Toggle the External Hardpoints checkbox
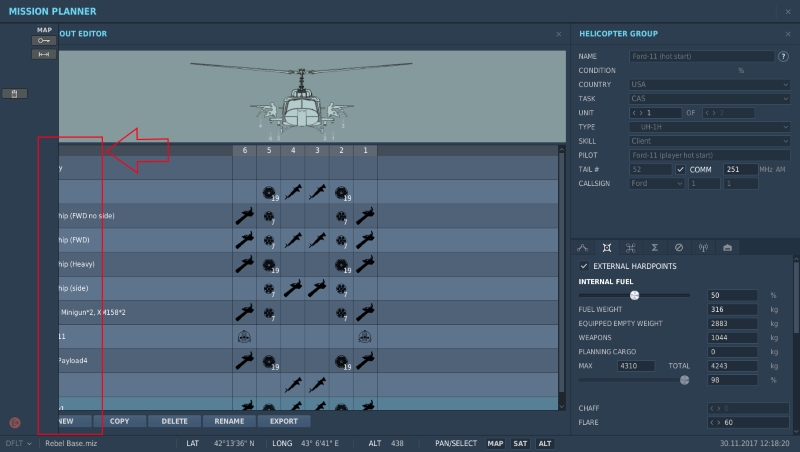This screenshot has height=452, width=800. pyautogui.click(x=584, y=266)
